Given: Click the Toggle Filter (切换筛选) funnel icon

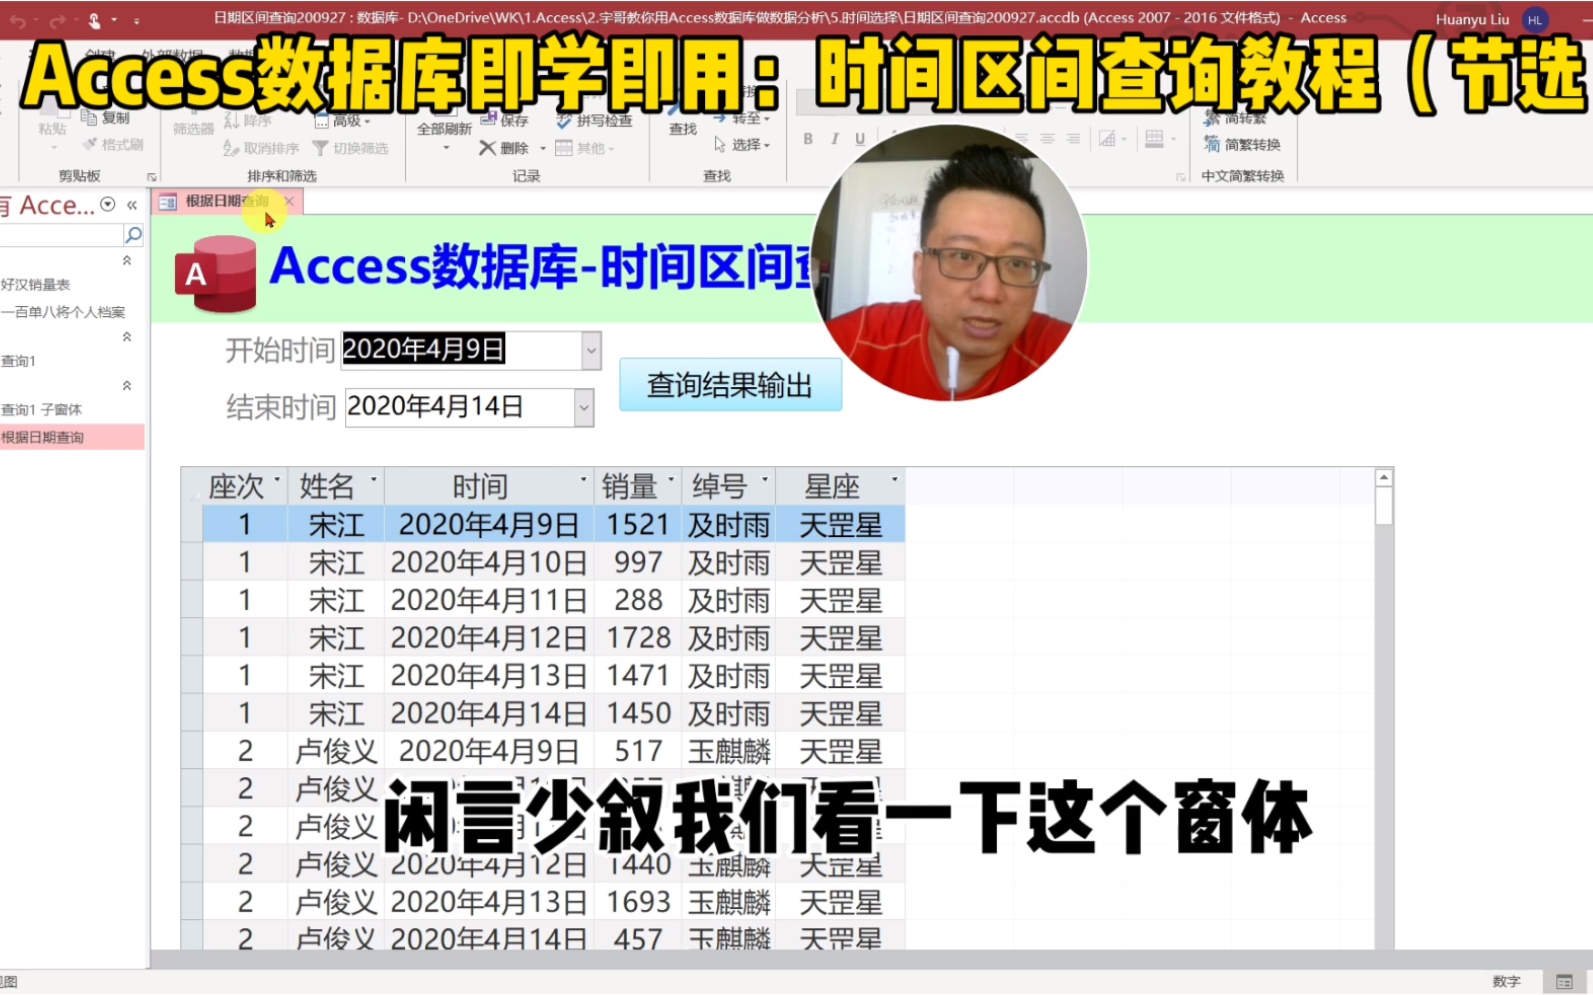Looking at the screenshot, I should [x=320, y=148].
